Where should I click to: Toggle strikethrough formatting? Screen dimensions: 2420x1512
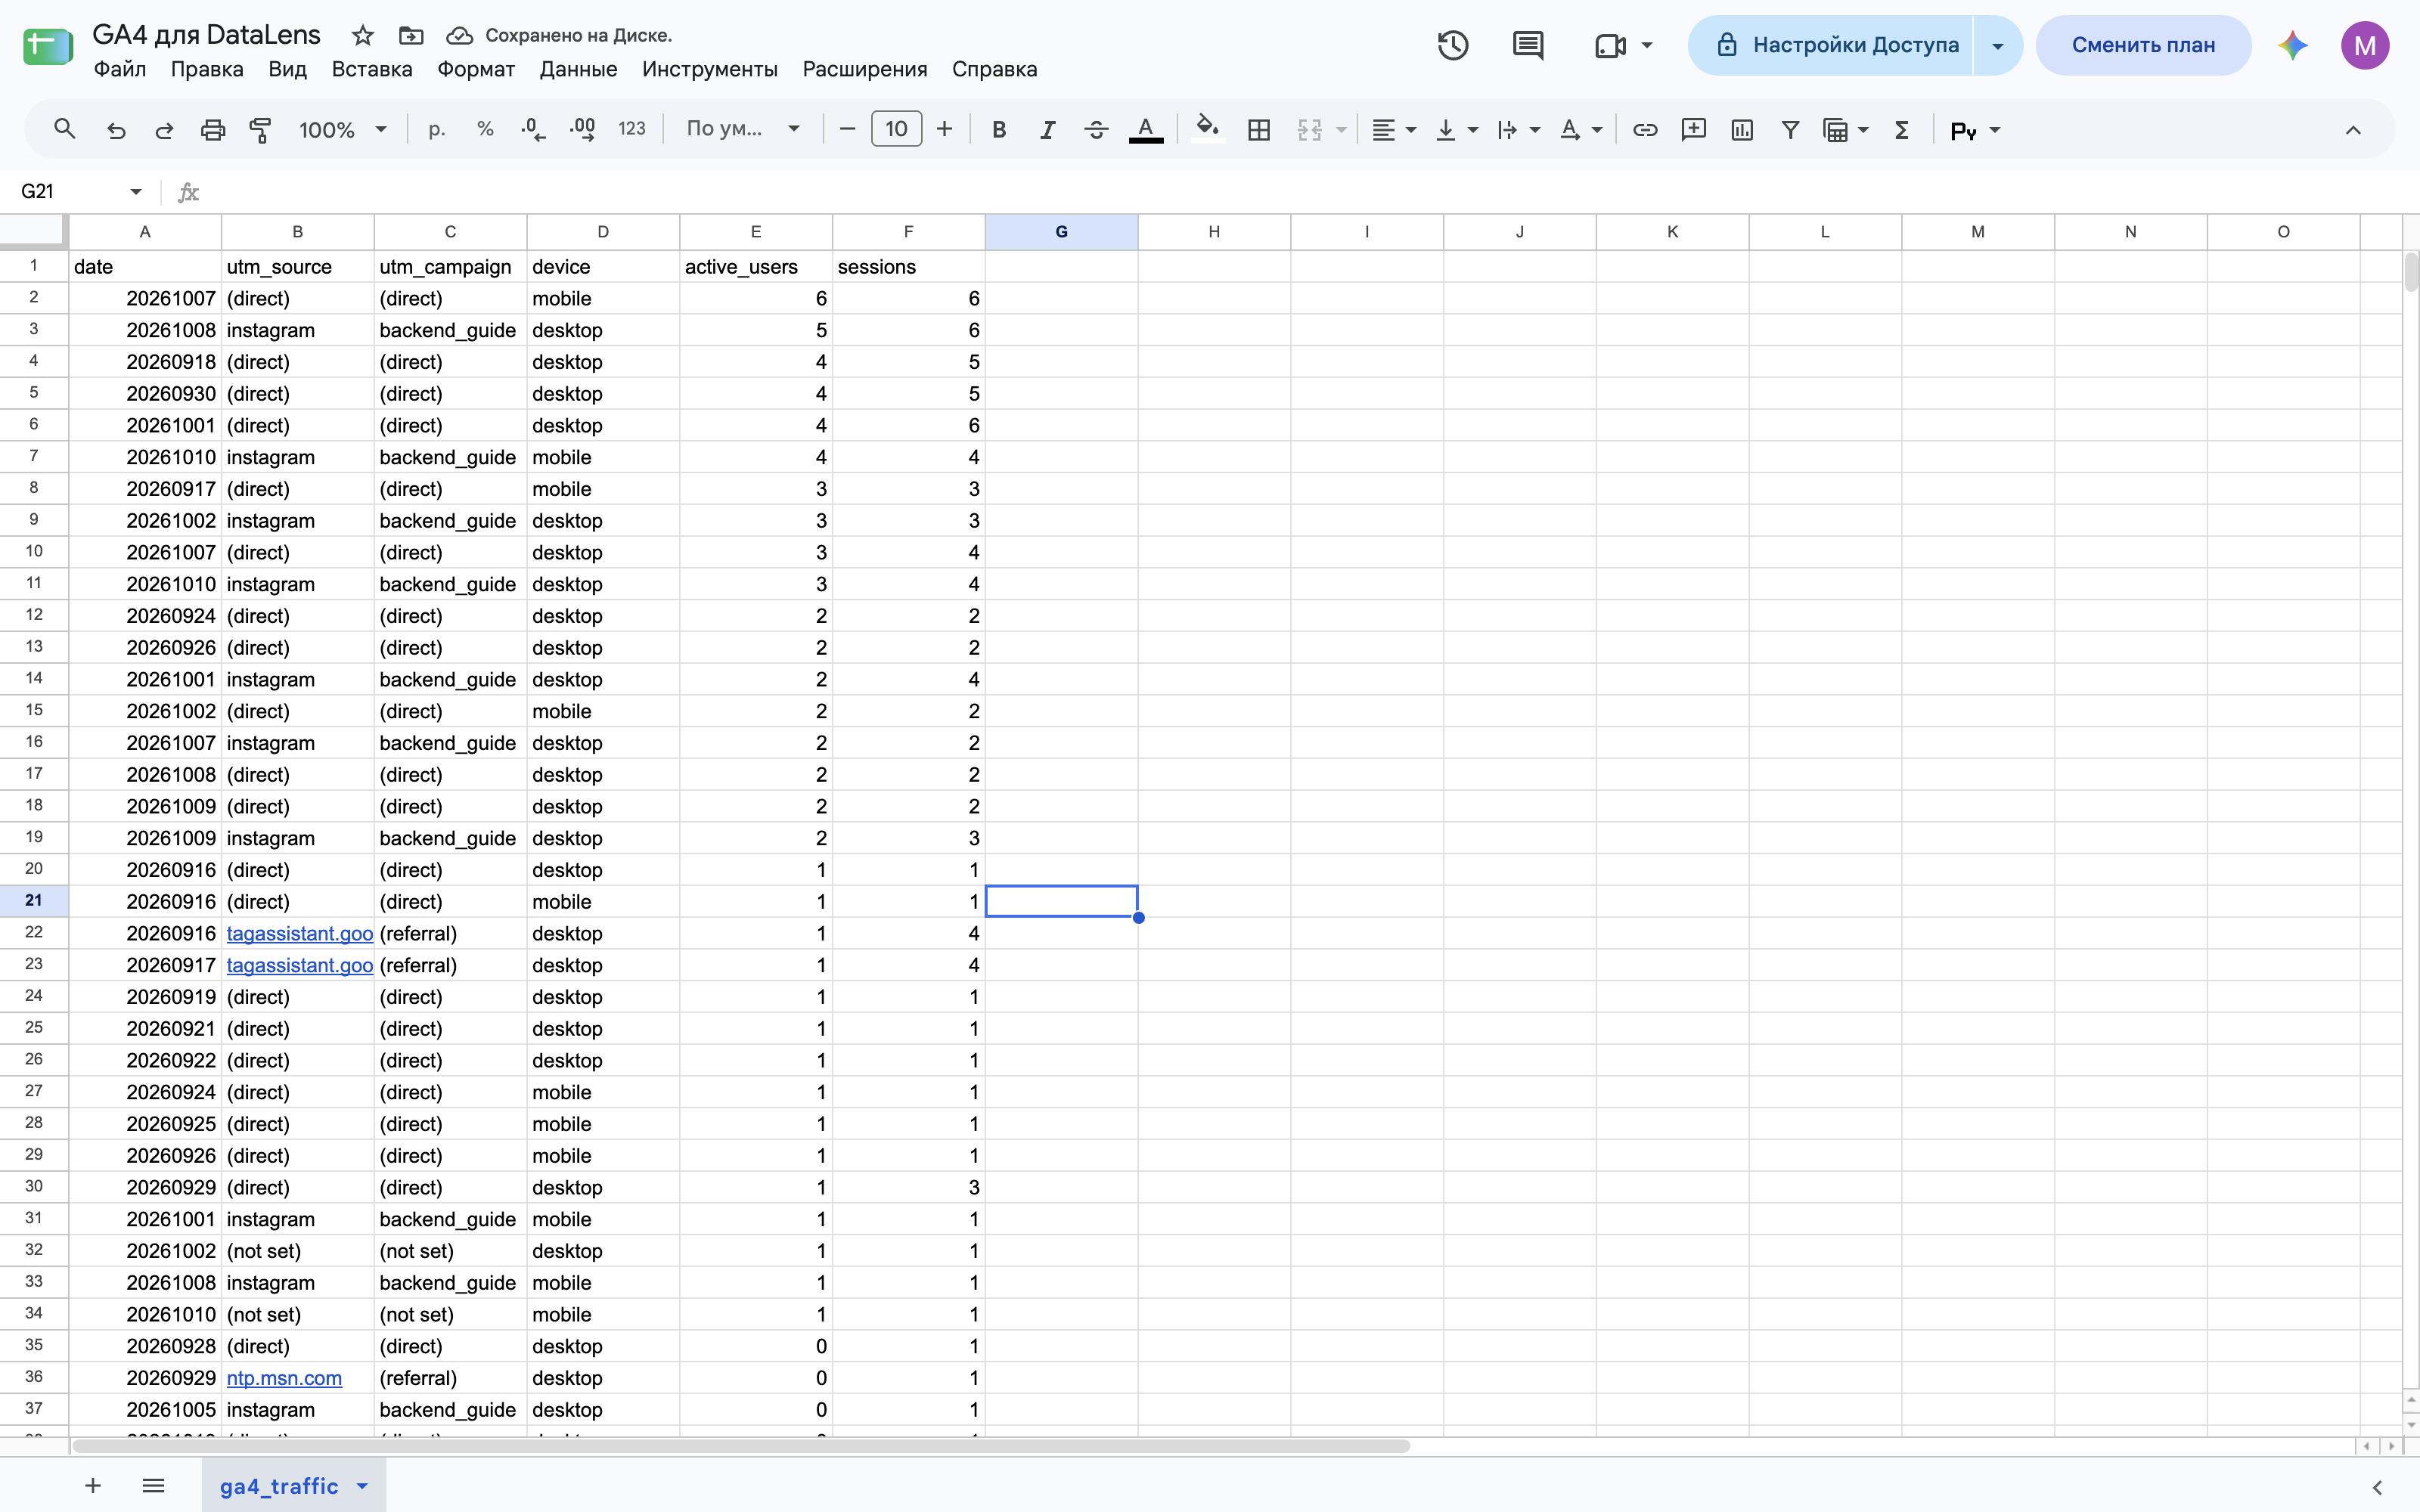pos(1096,130)
